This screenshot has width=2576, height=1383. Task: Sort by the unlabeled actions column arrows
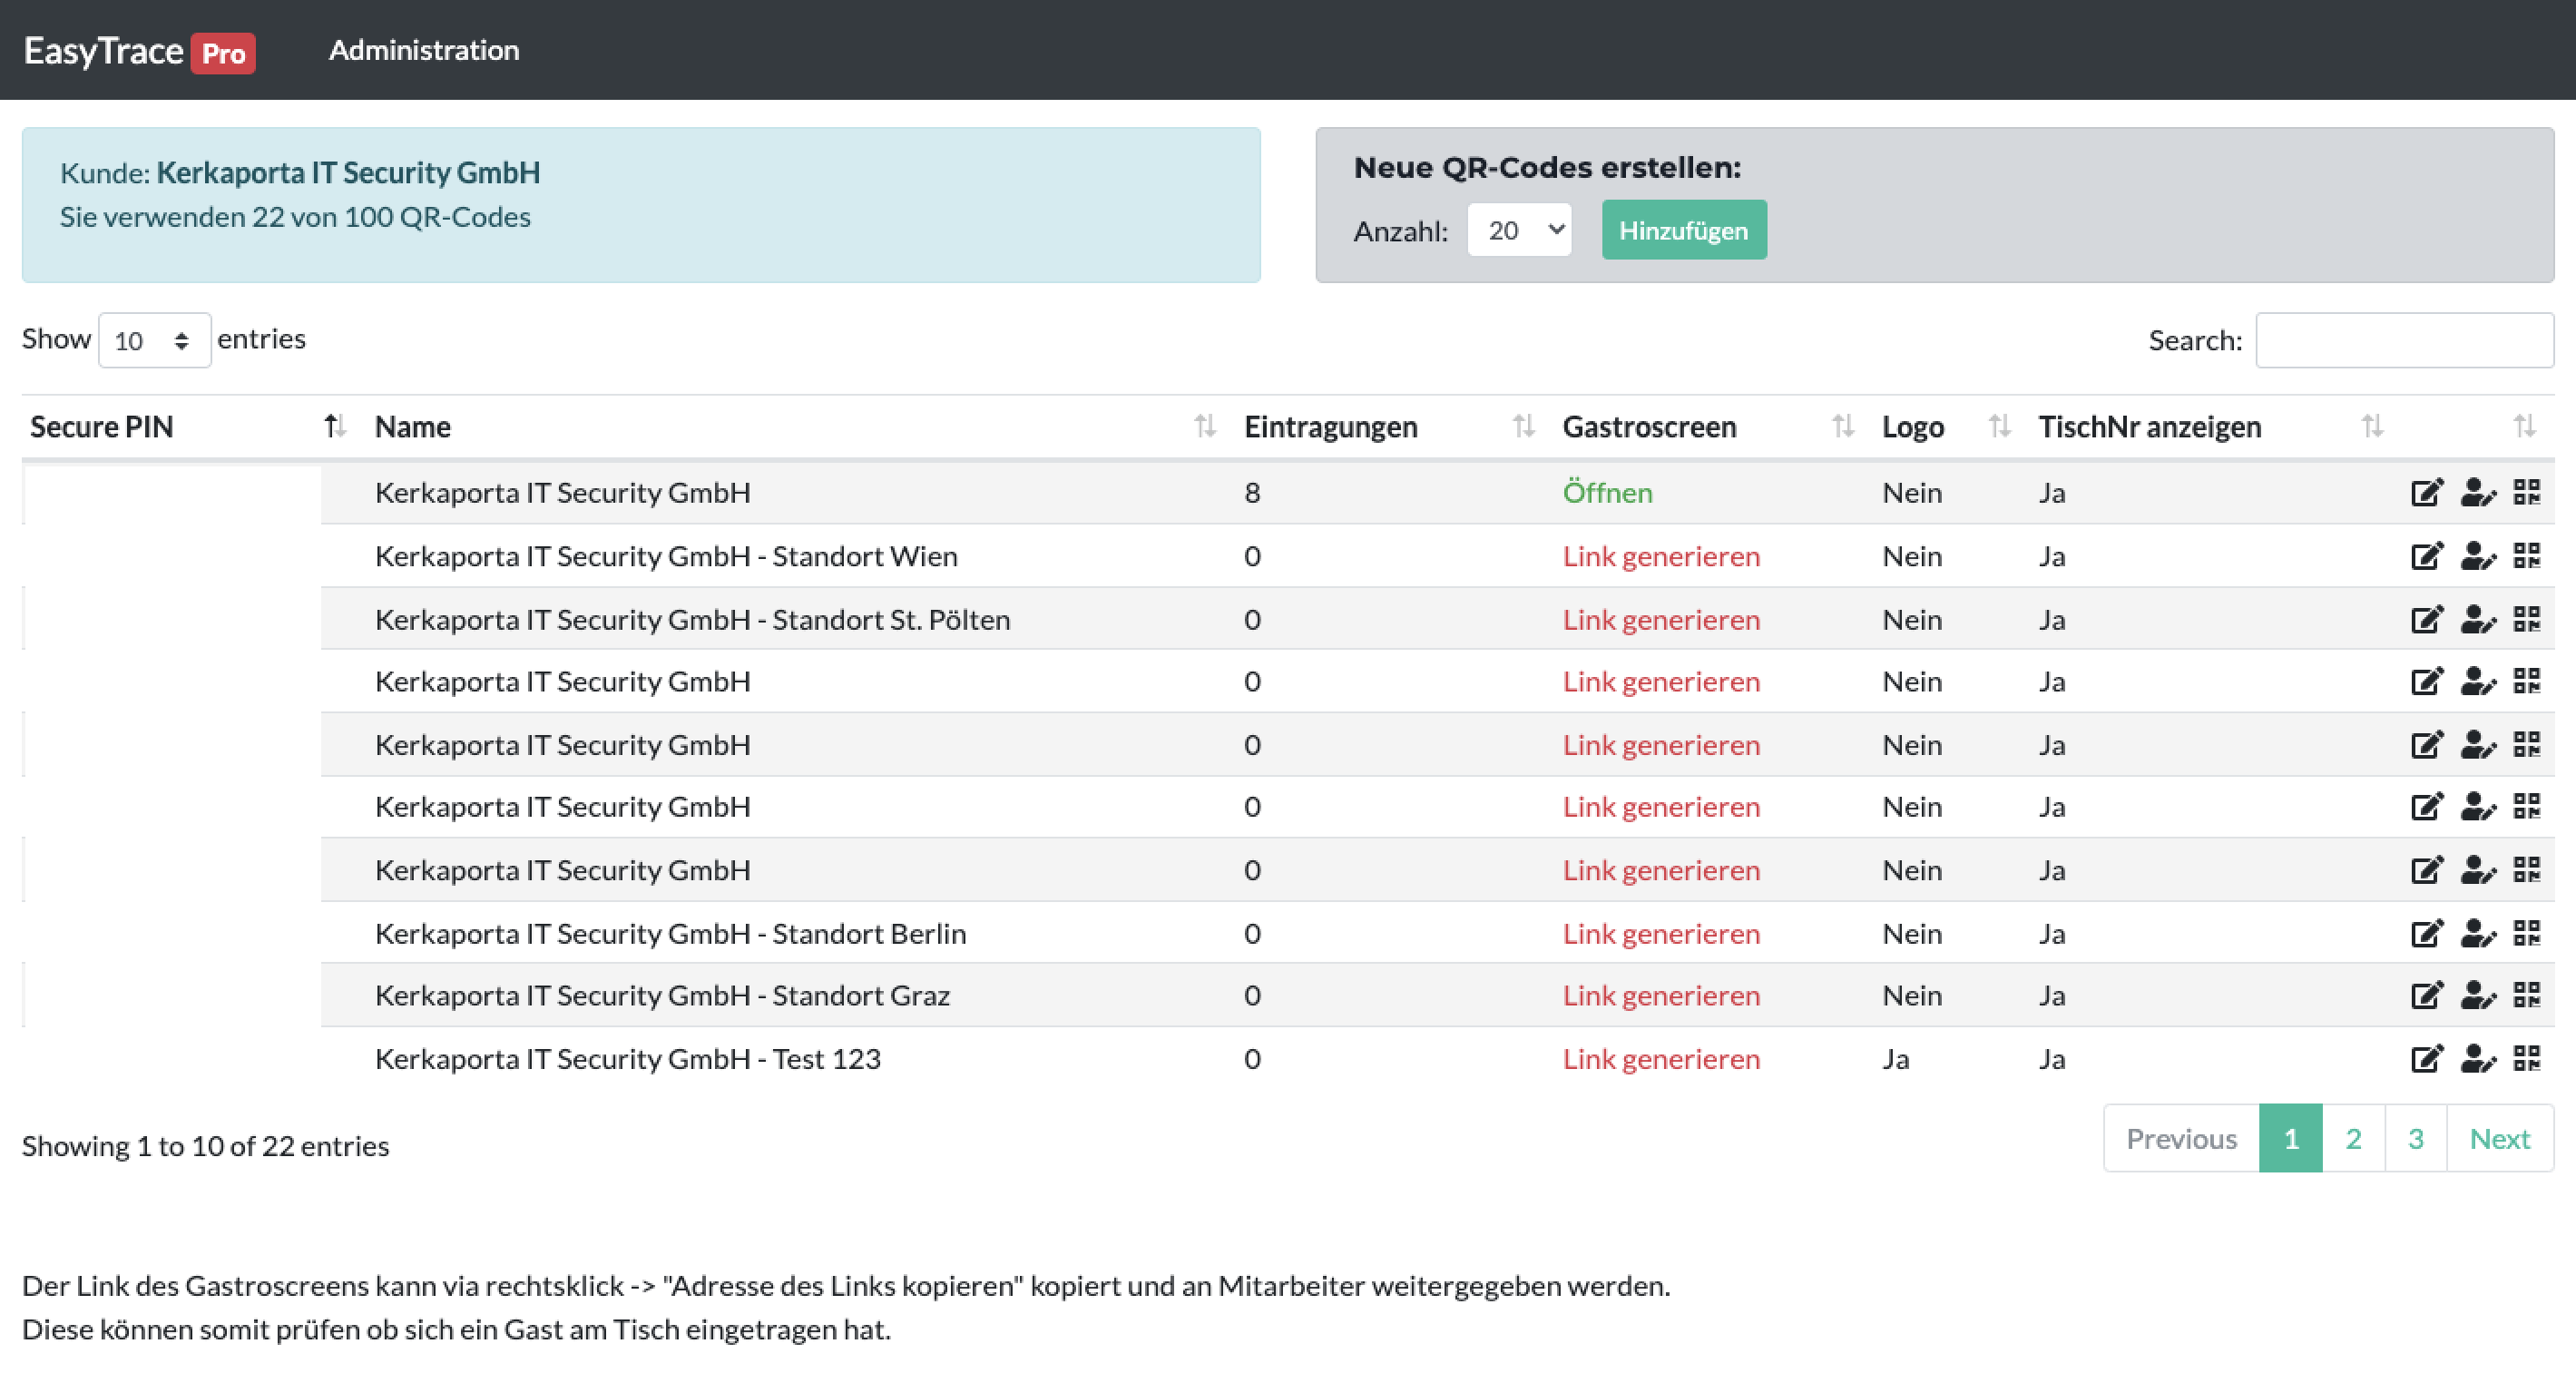[2524, 427]
